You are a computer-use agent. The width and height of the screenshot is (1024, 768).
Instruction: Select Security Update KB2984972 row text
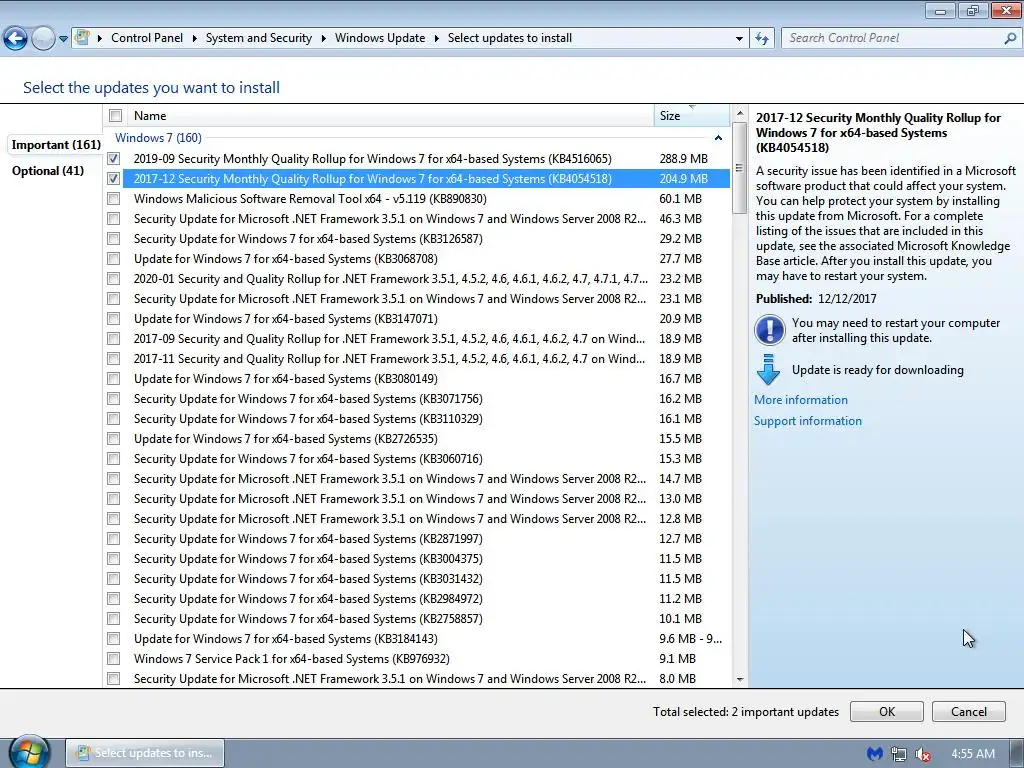click(x=308, y=599)
